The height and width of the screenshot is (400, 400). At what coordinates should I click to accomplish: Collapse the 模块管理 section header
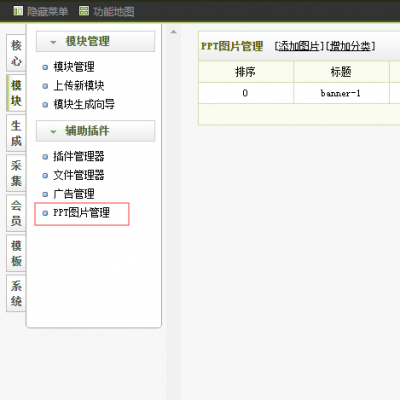pos(95,41)
